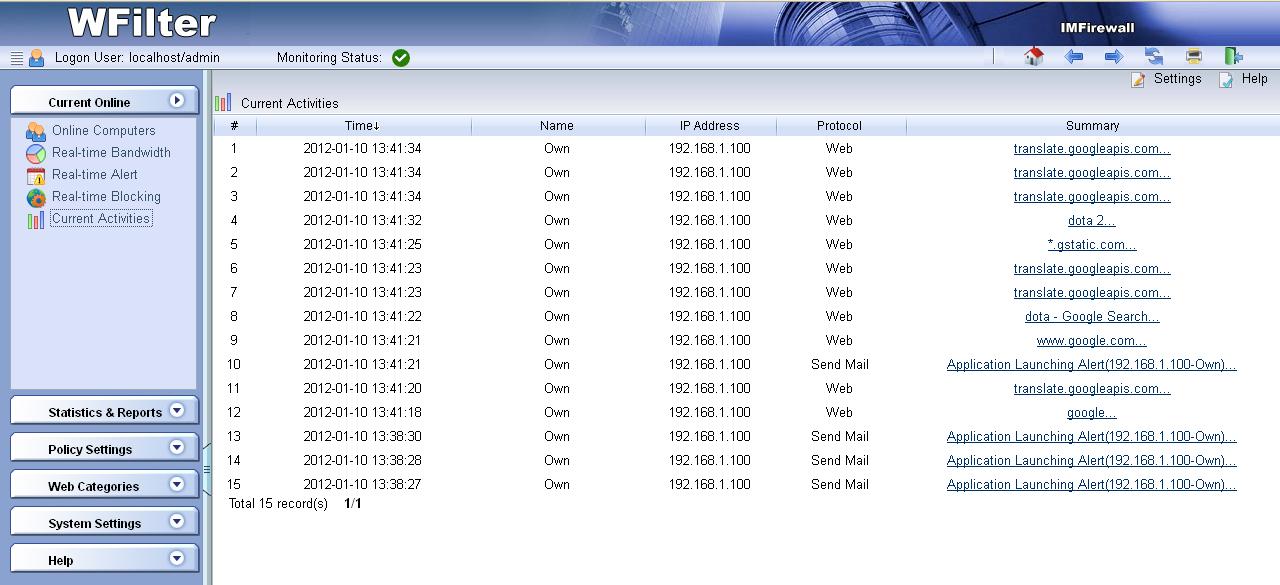Click the green Monitoring Status checkmark
The image size is (1280, 585).
401,58
